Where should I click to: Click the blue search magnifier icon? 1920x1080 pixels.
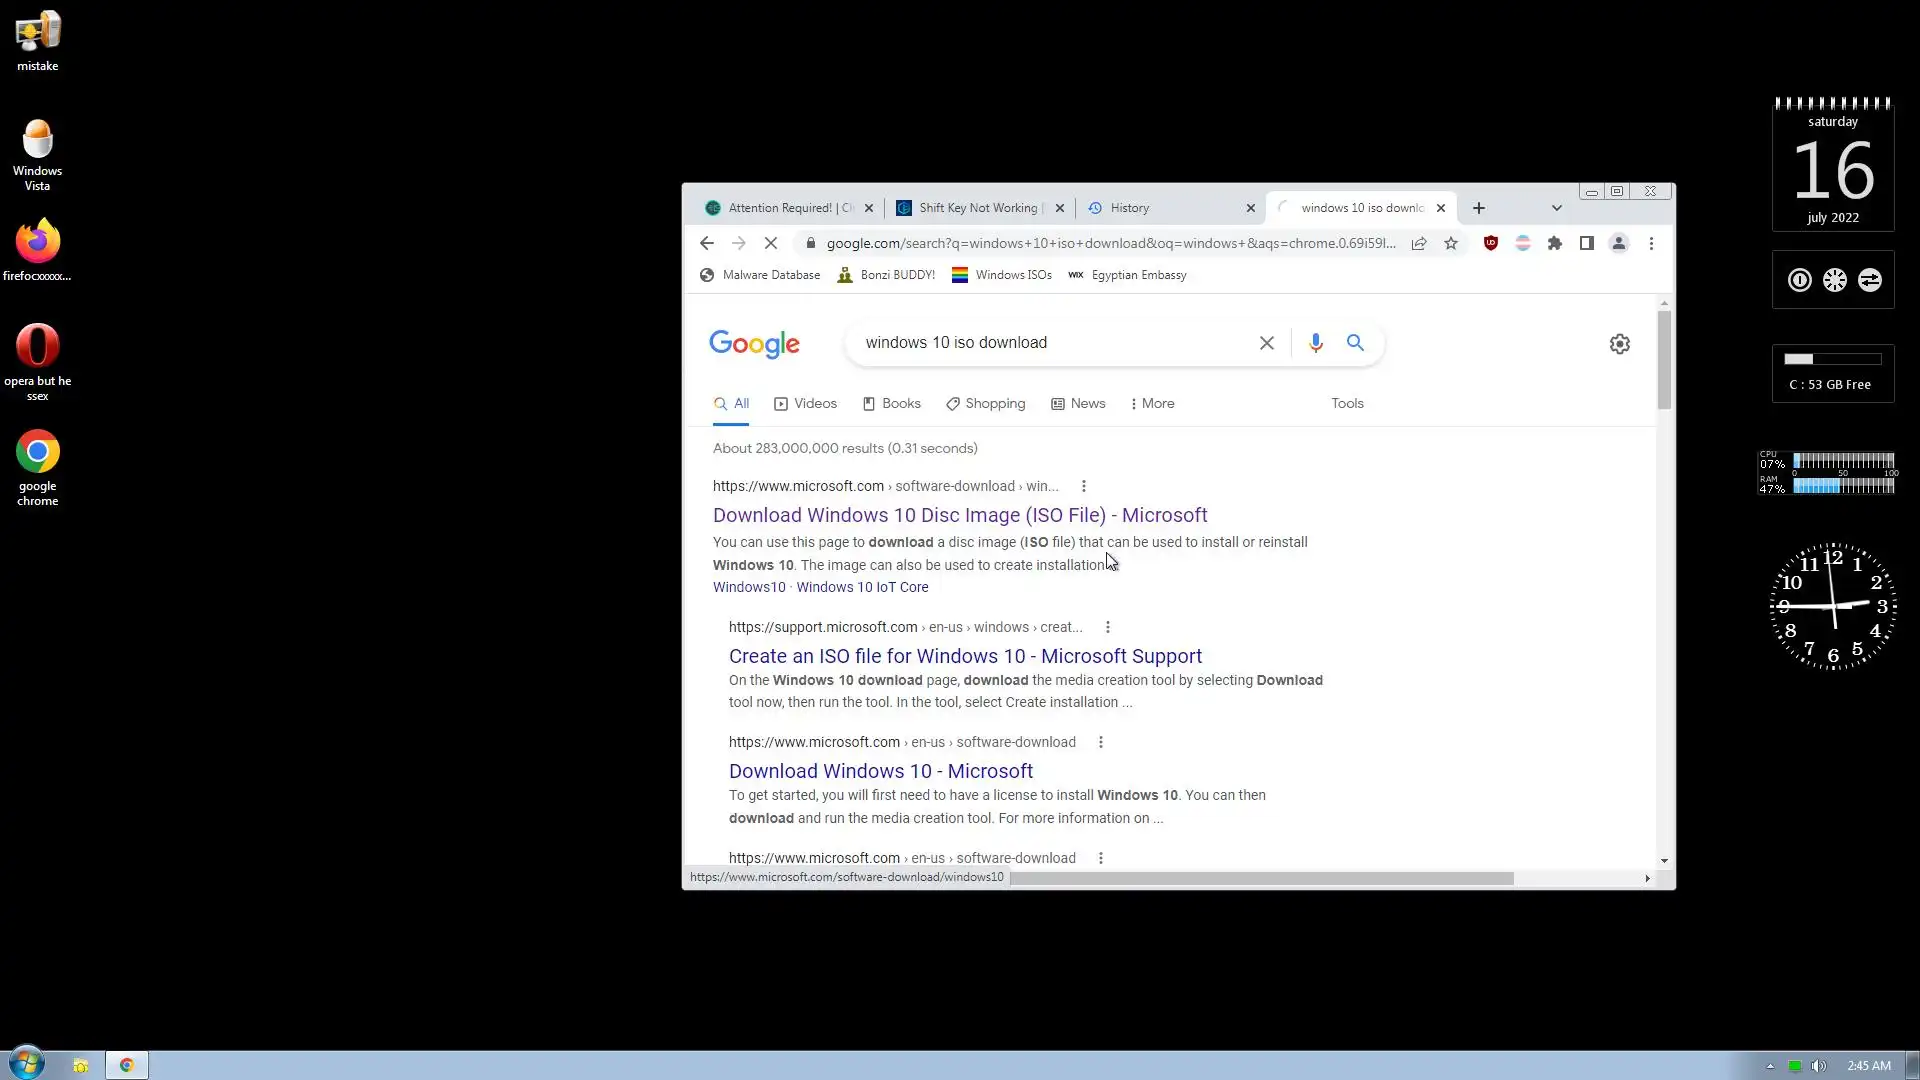[1355, 343]
